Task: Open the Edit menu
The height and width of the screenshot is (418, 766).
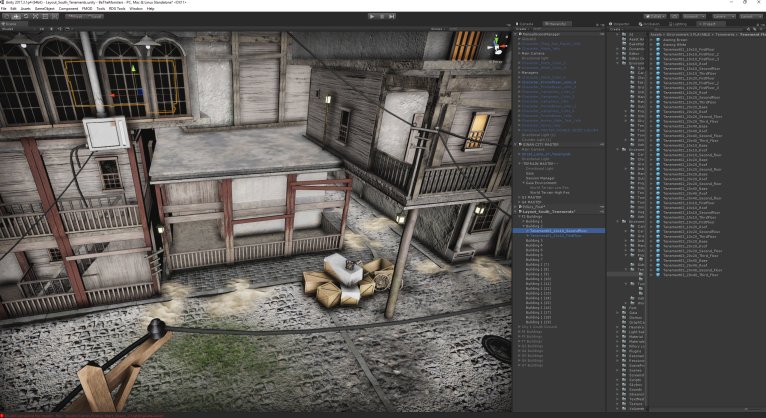Action: coord(13,8)
